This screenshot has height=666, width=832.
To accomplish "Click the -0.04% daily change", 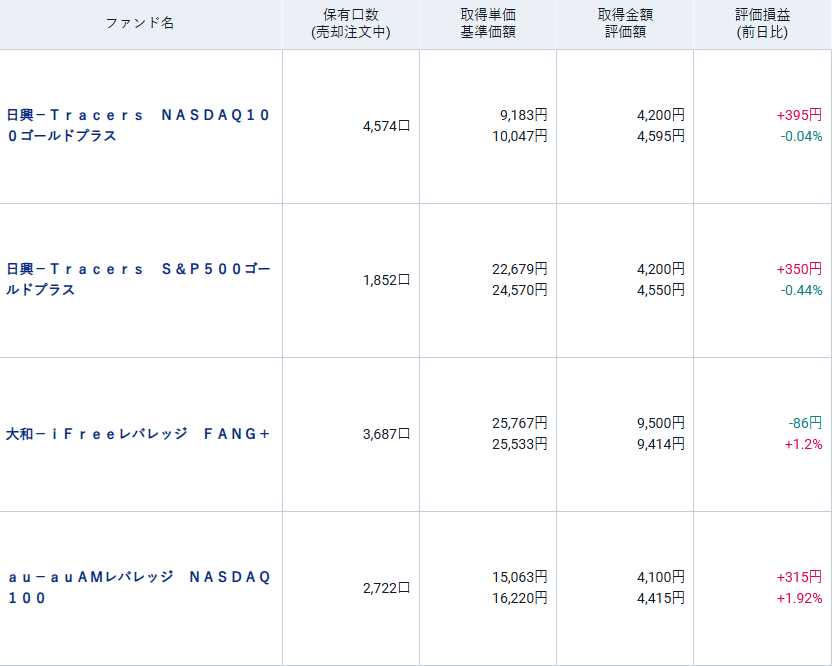I will (801, 136).
